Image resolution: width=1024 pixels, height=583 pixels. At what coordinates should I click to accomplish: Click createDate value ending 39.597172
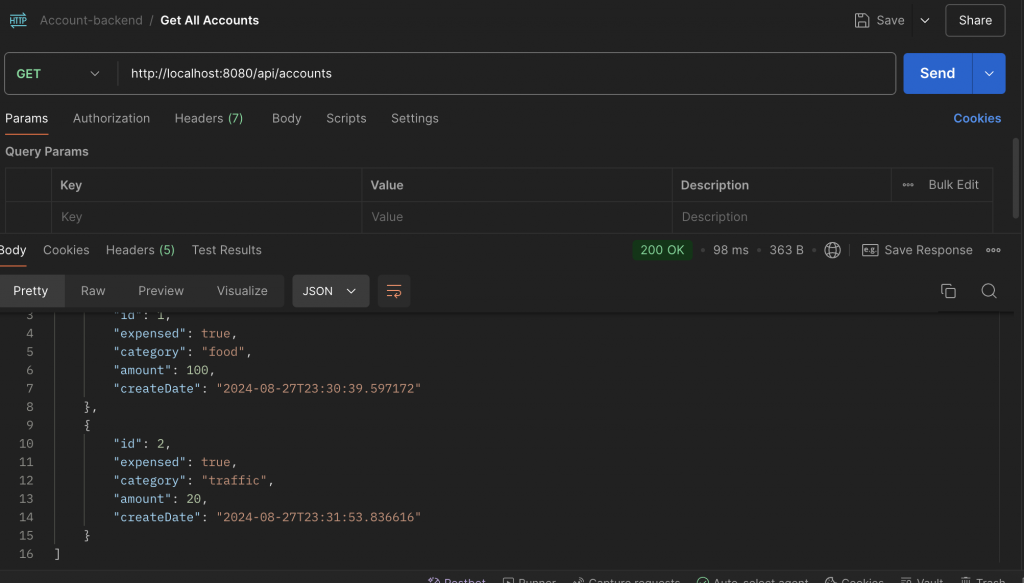click(x=319, y=388)
